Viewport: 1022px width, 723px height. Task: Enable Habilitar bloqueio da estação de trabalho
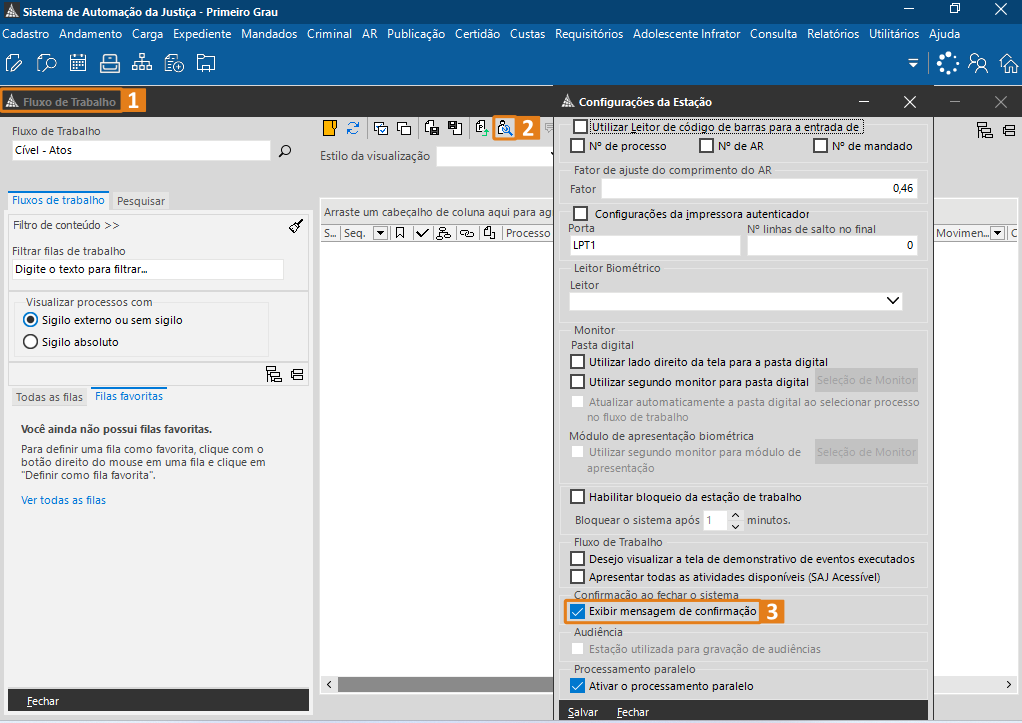577,497
